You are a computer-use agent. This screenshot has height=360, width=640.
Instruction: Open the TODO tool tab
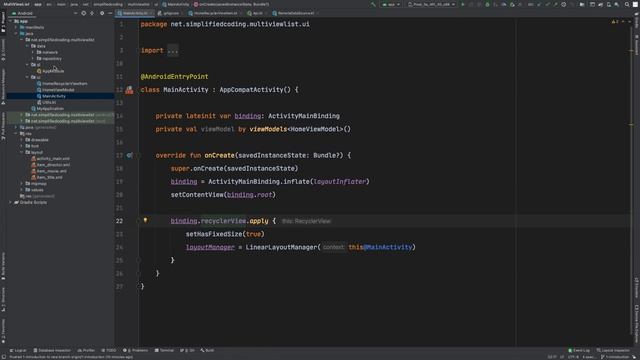[109, 350]
